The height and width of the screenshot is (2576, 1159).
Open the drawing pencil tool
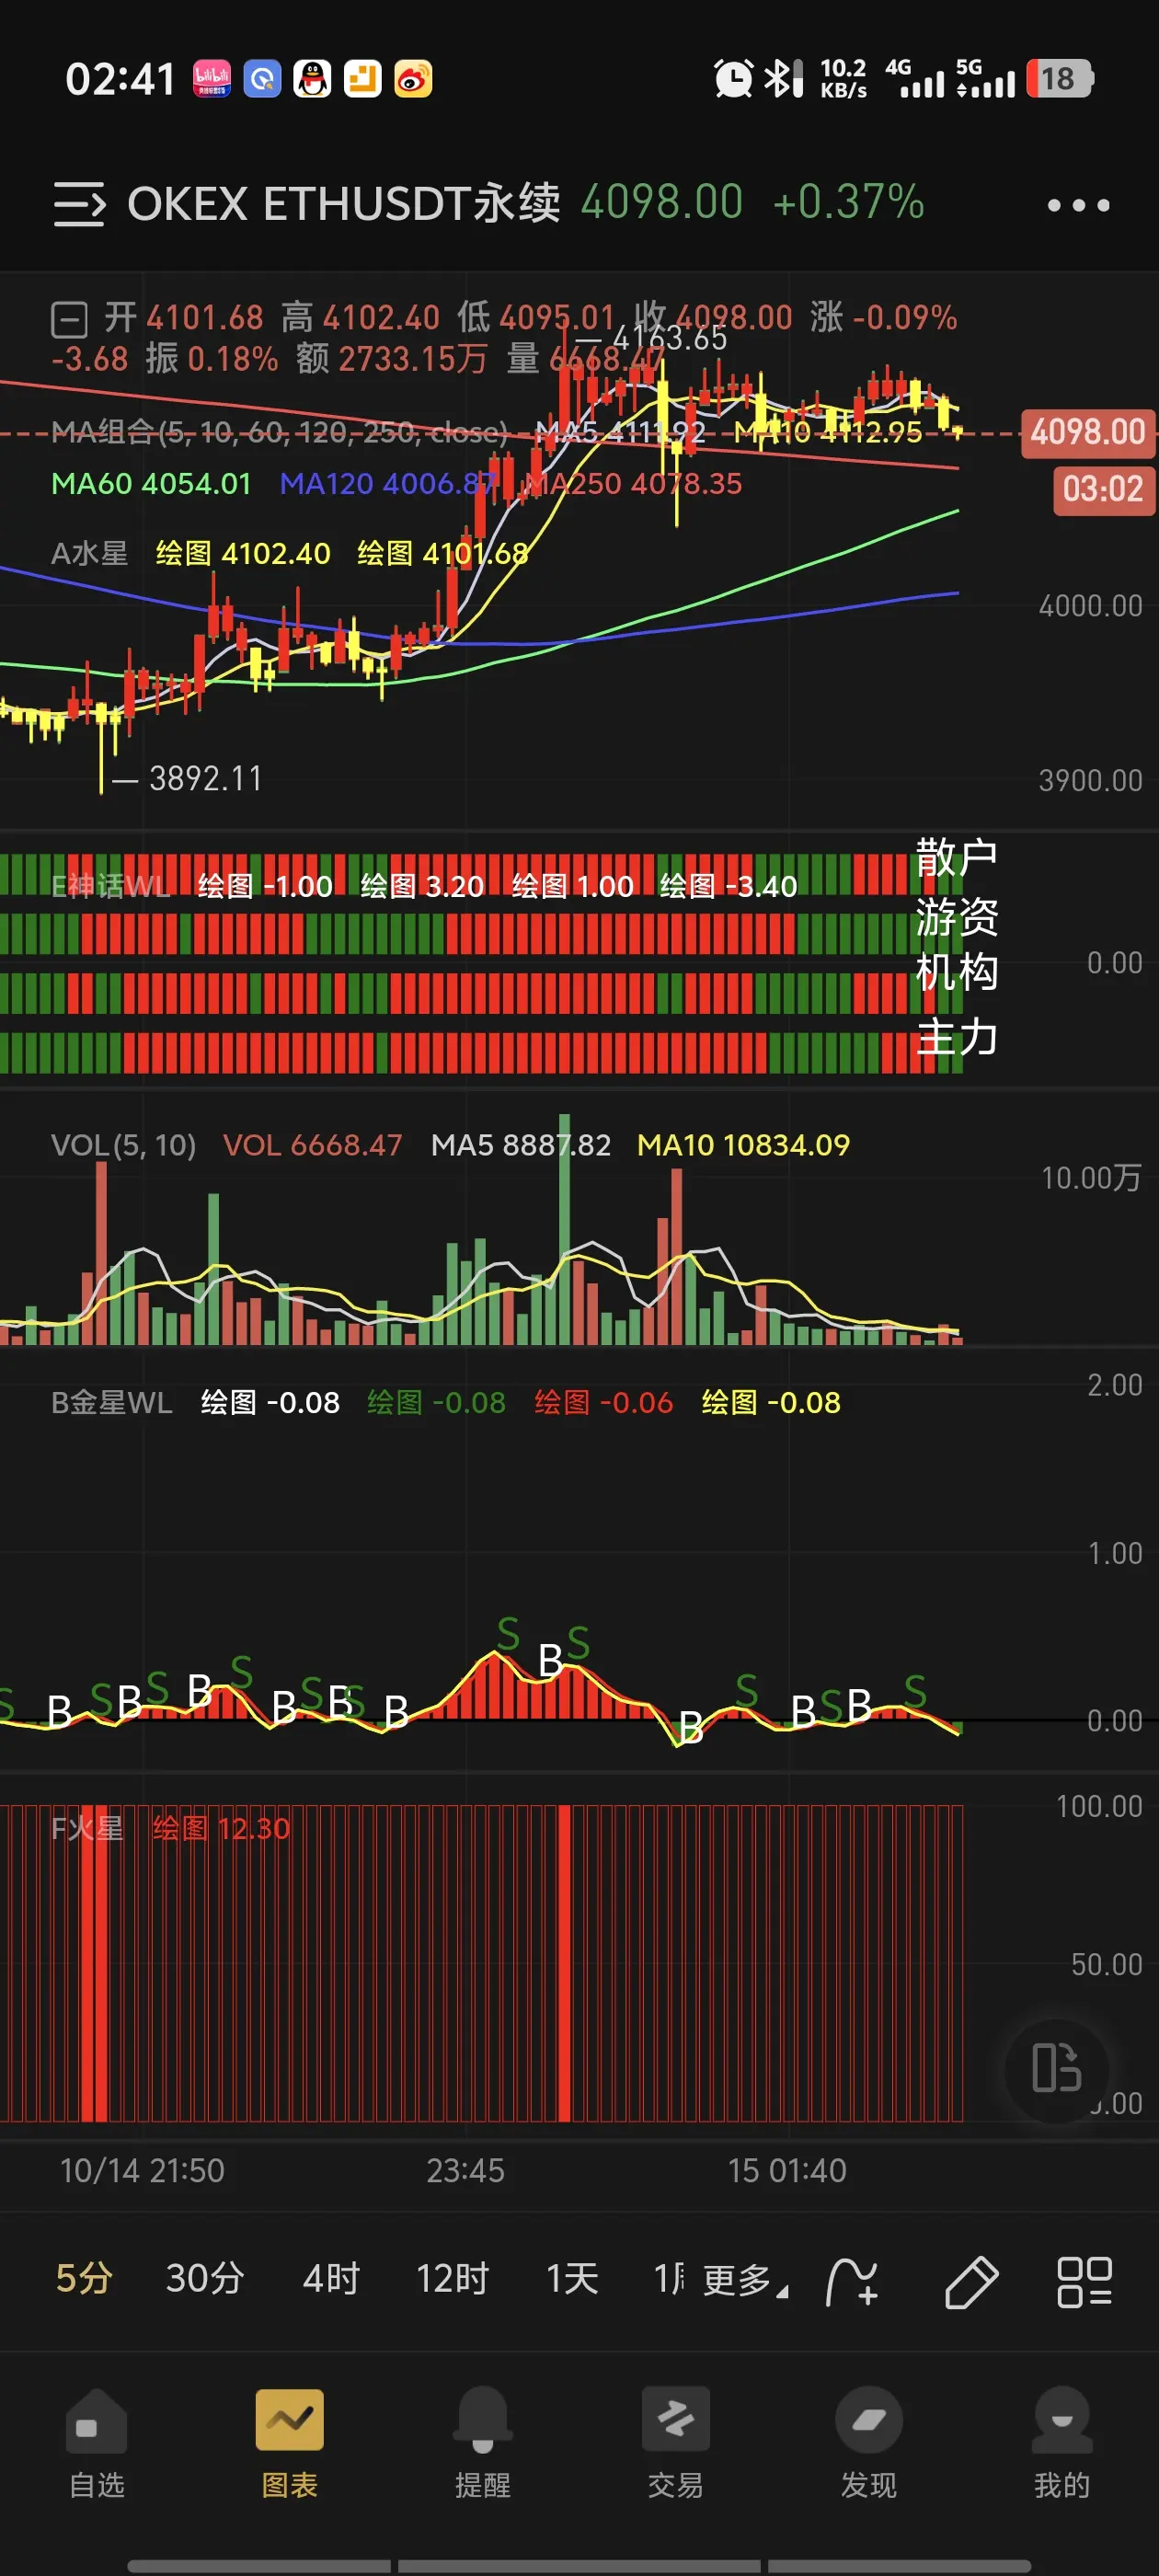point(971,2282)
